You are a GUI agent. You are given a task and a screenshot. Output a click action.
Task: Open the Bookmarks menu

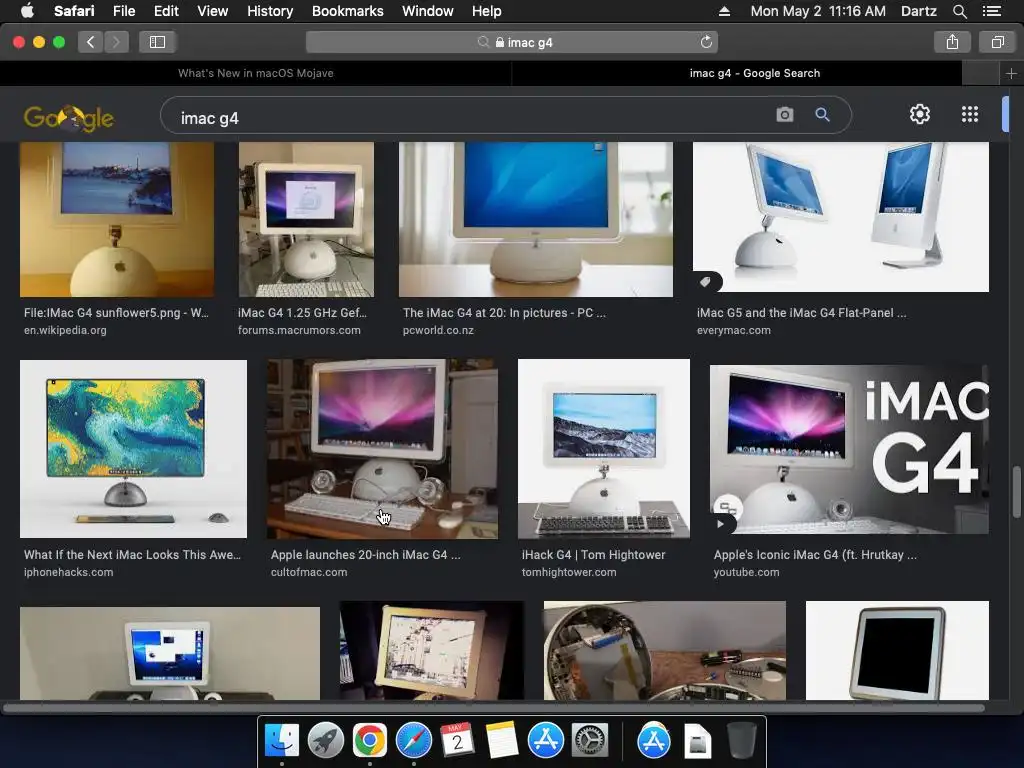tap(347, 11)
